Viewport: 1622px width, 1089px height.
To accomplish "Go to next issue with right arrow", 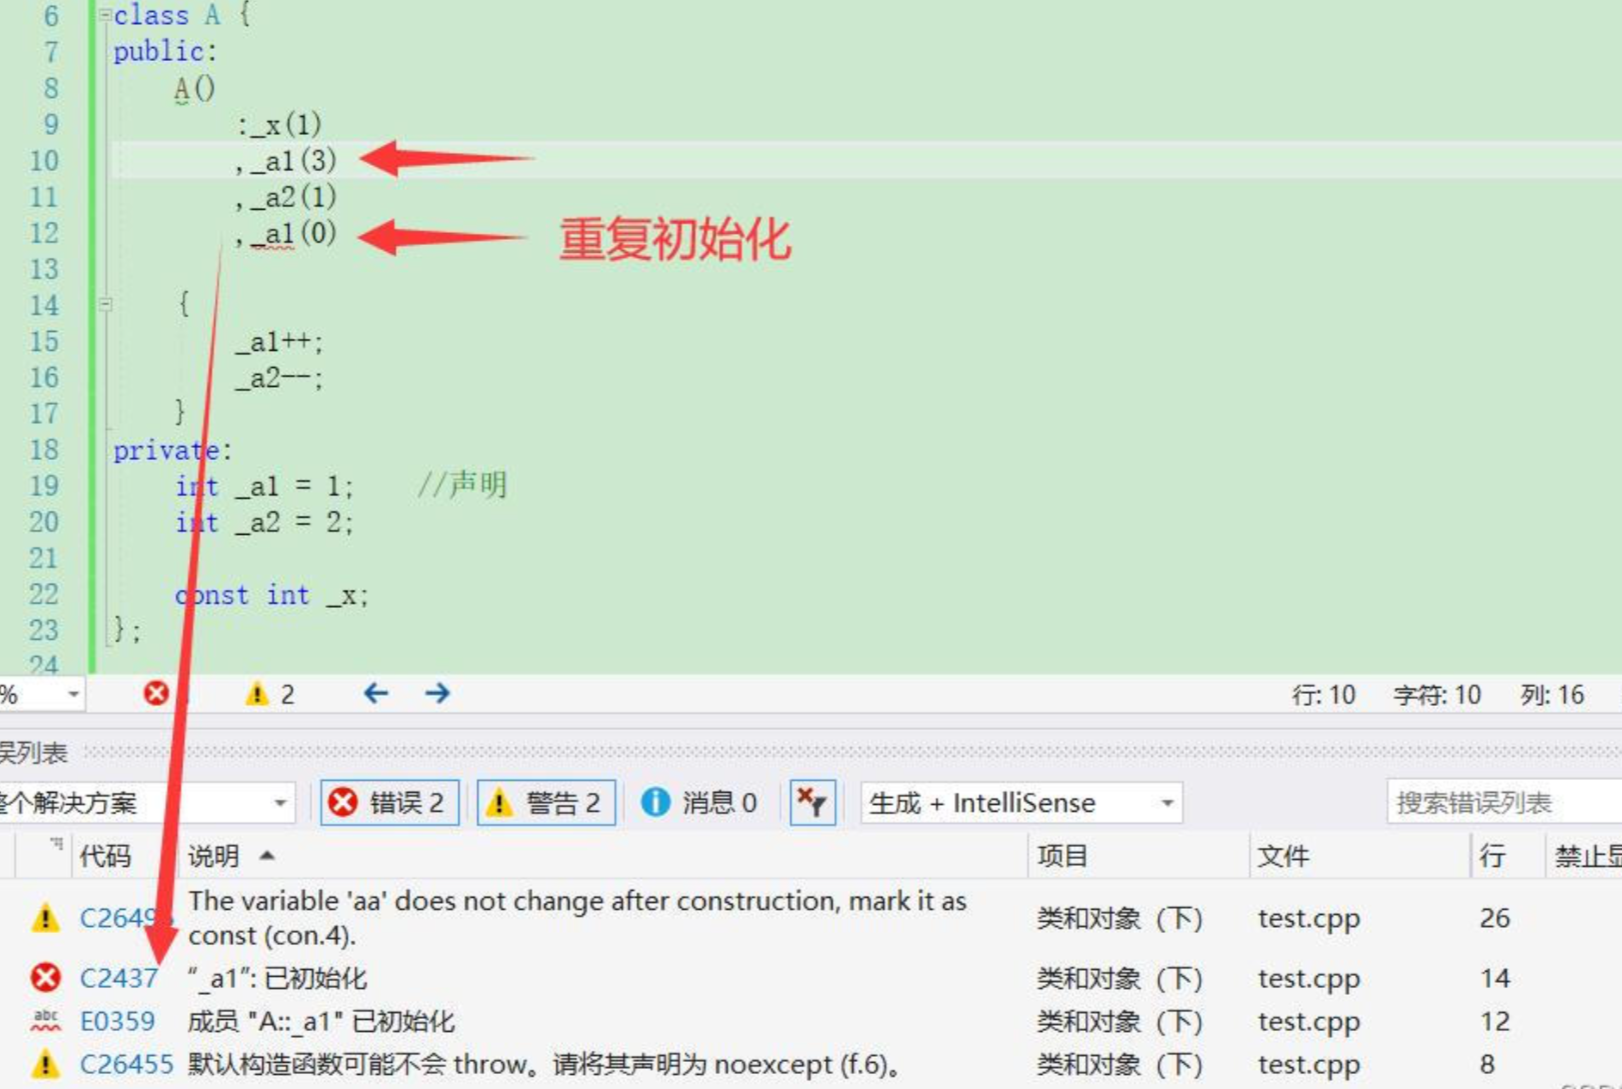I will pyautogui.click(x=437, y=693).
